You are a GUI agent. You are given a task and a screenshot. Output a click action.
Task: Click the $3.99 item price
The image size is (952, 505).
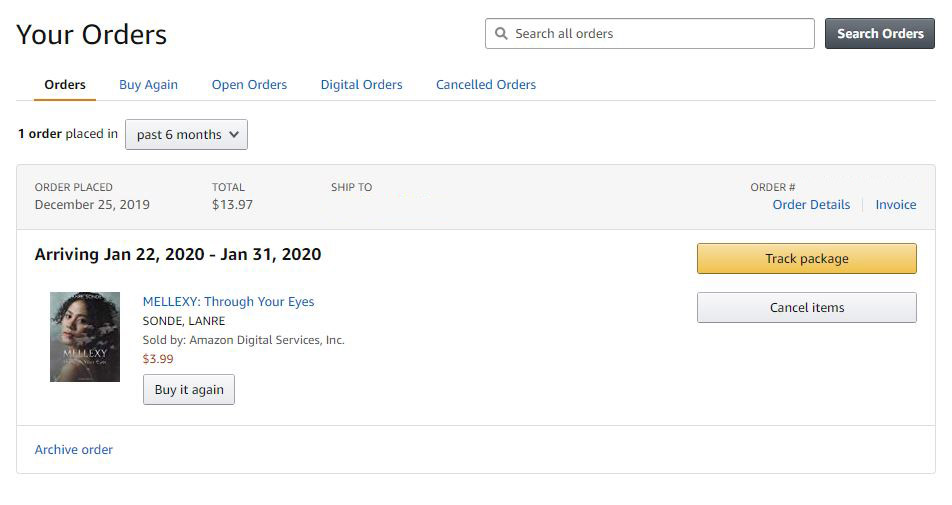pyautogui.click(x=158, y=359)
